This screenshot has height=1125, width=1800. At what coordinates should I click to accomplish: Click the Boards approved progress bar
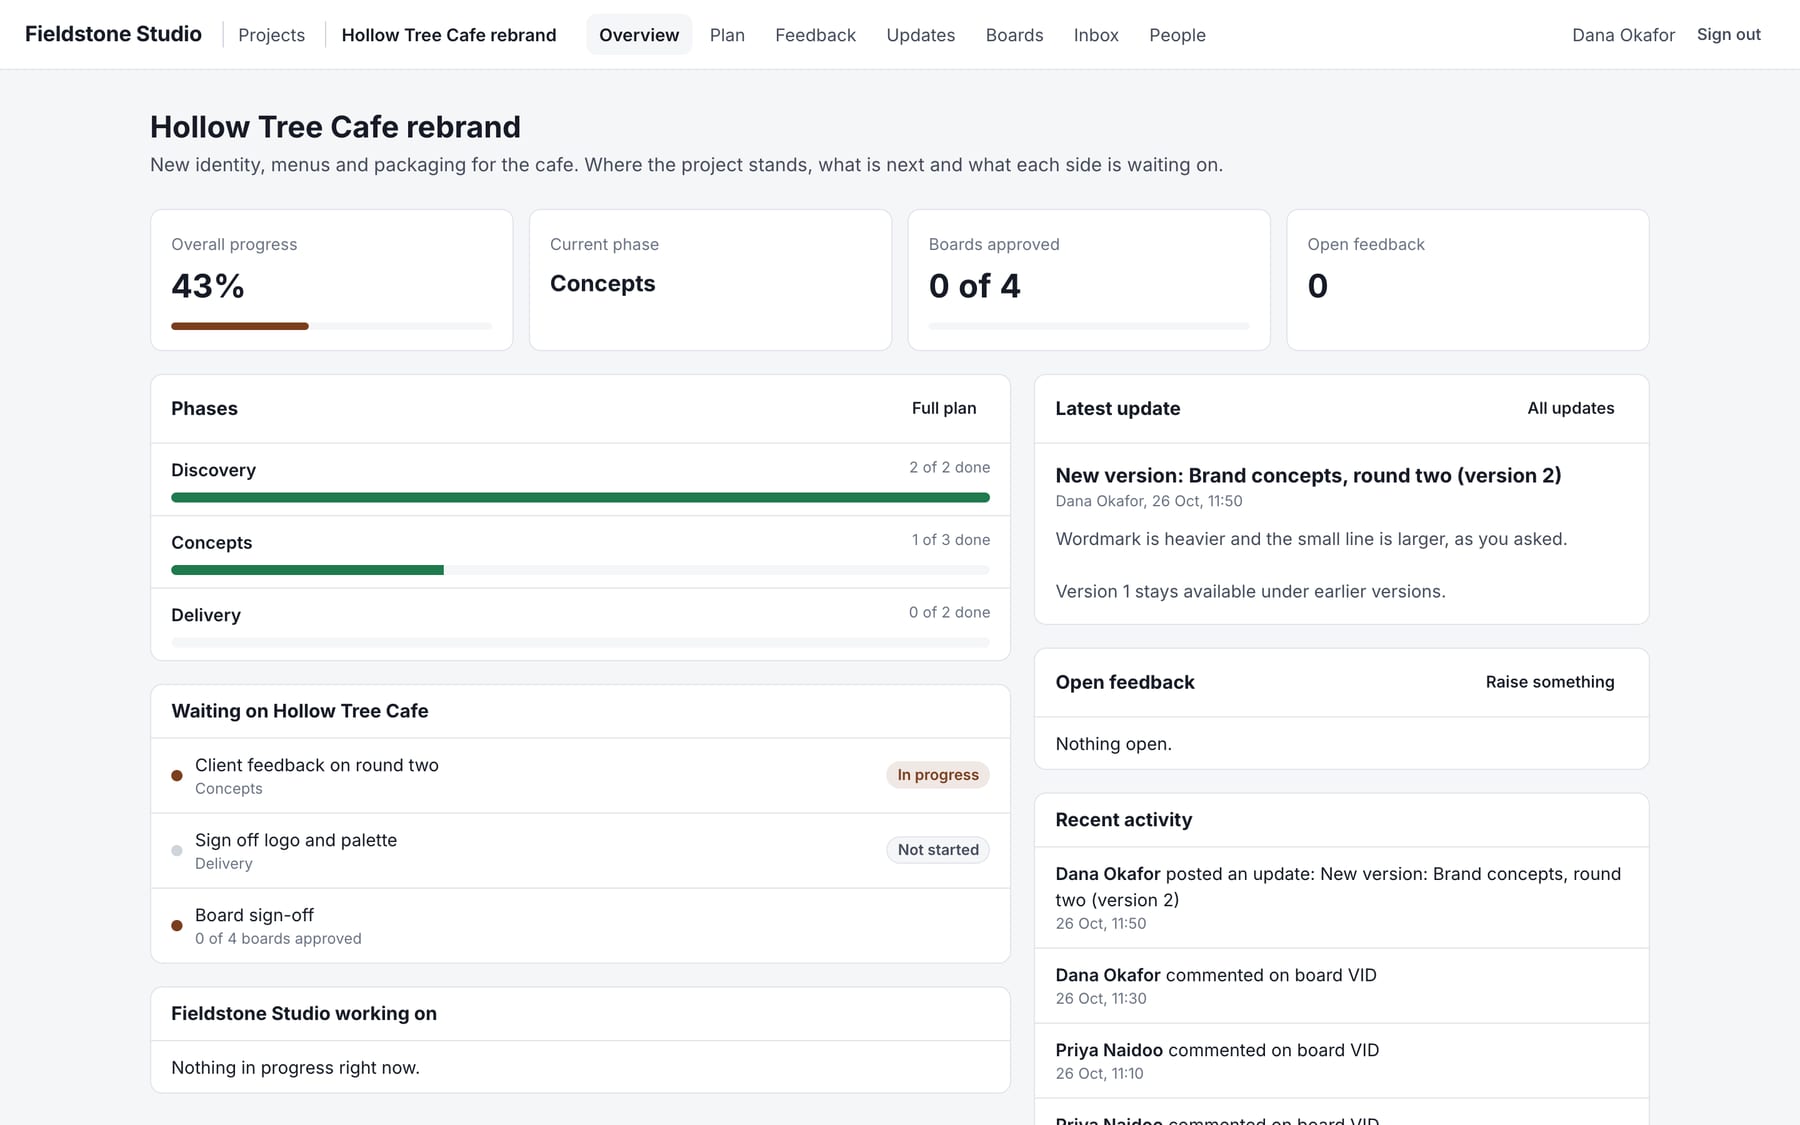(1089, 326)
